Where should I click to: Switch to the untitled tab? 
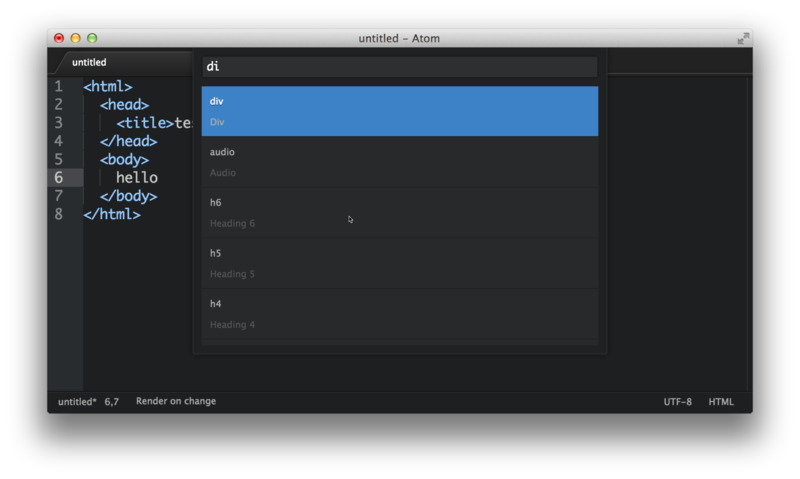(90, 62)
